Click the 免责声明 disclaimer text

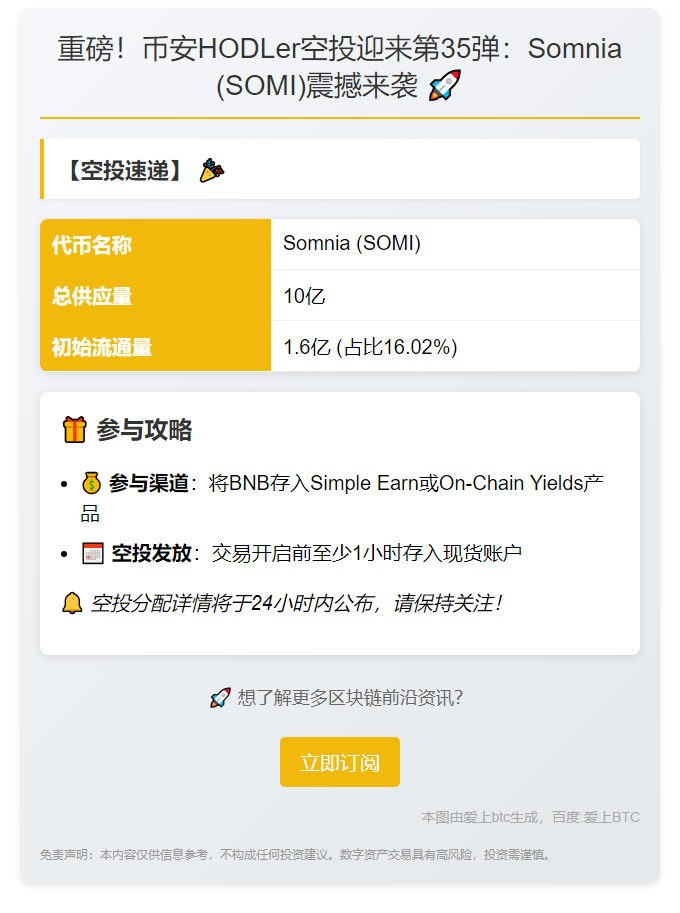(x=295, y=855)
